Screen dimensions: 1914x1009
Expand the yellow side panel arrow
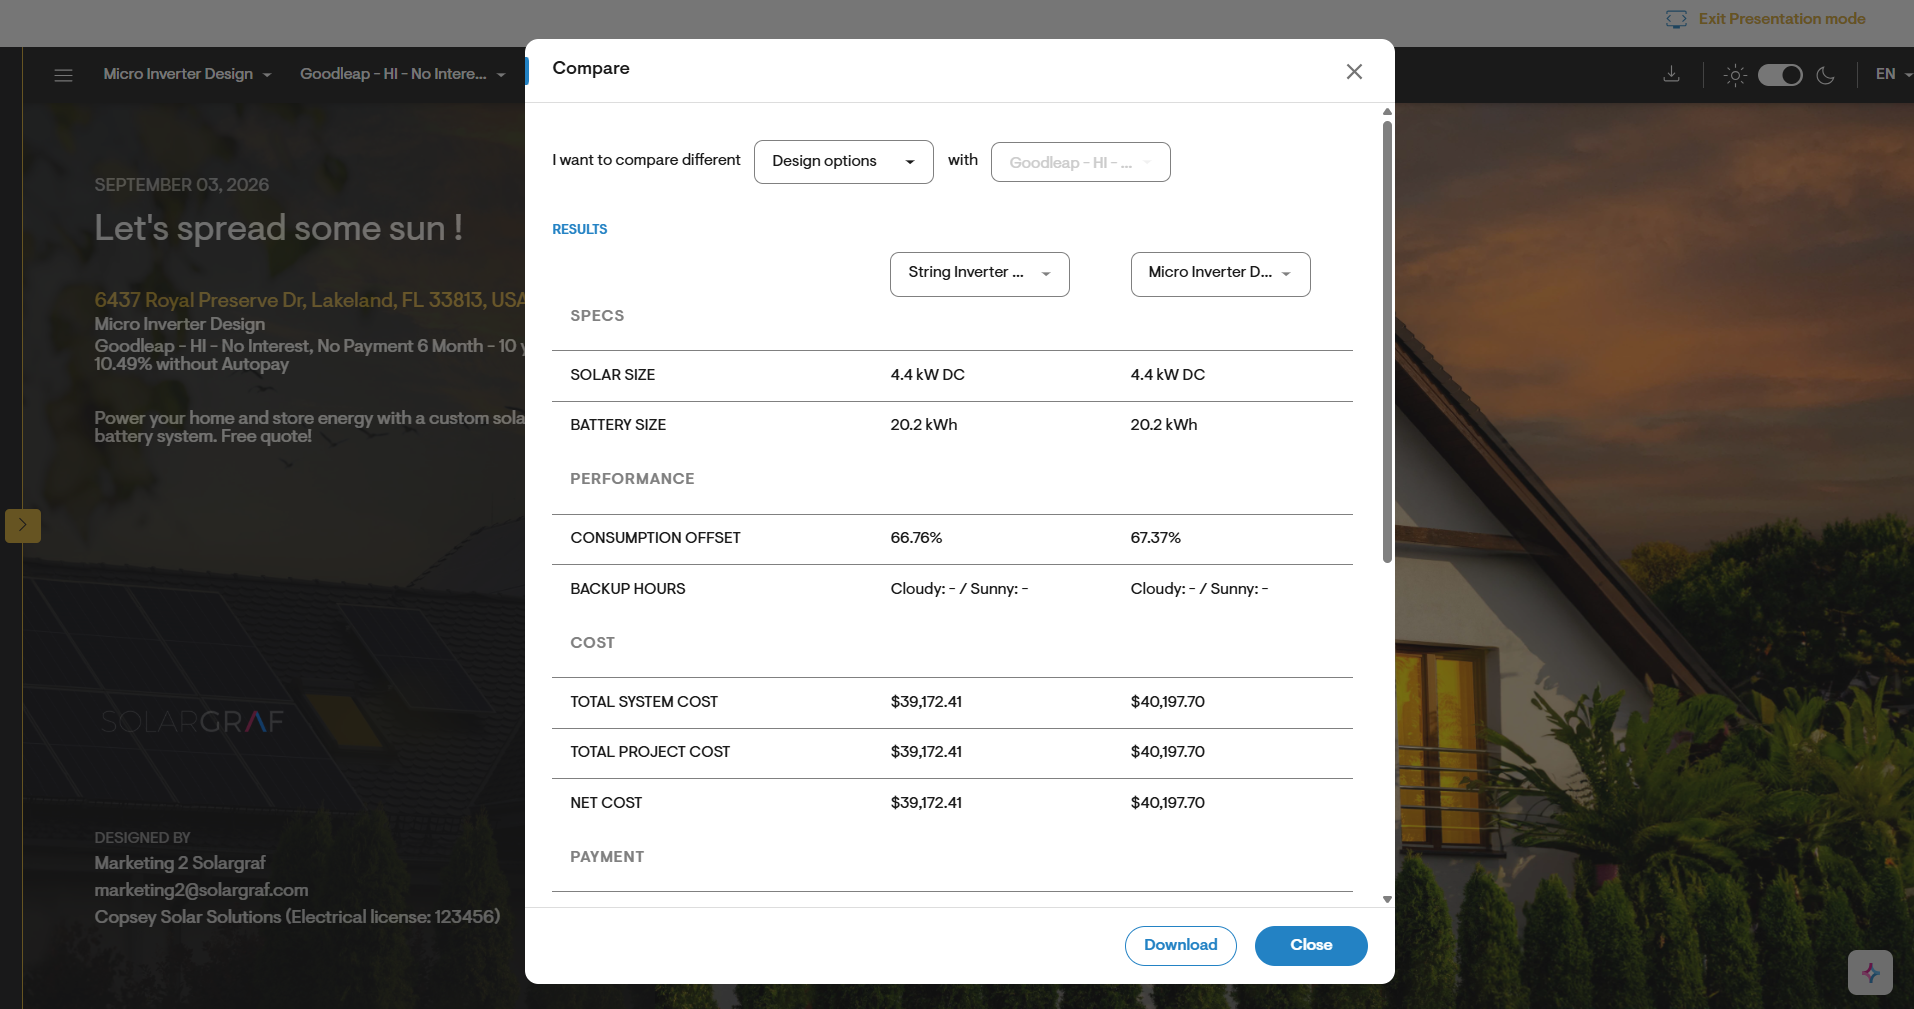point(23,525)
